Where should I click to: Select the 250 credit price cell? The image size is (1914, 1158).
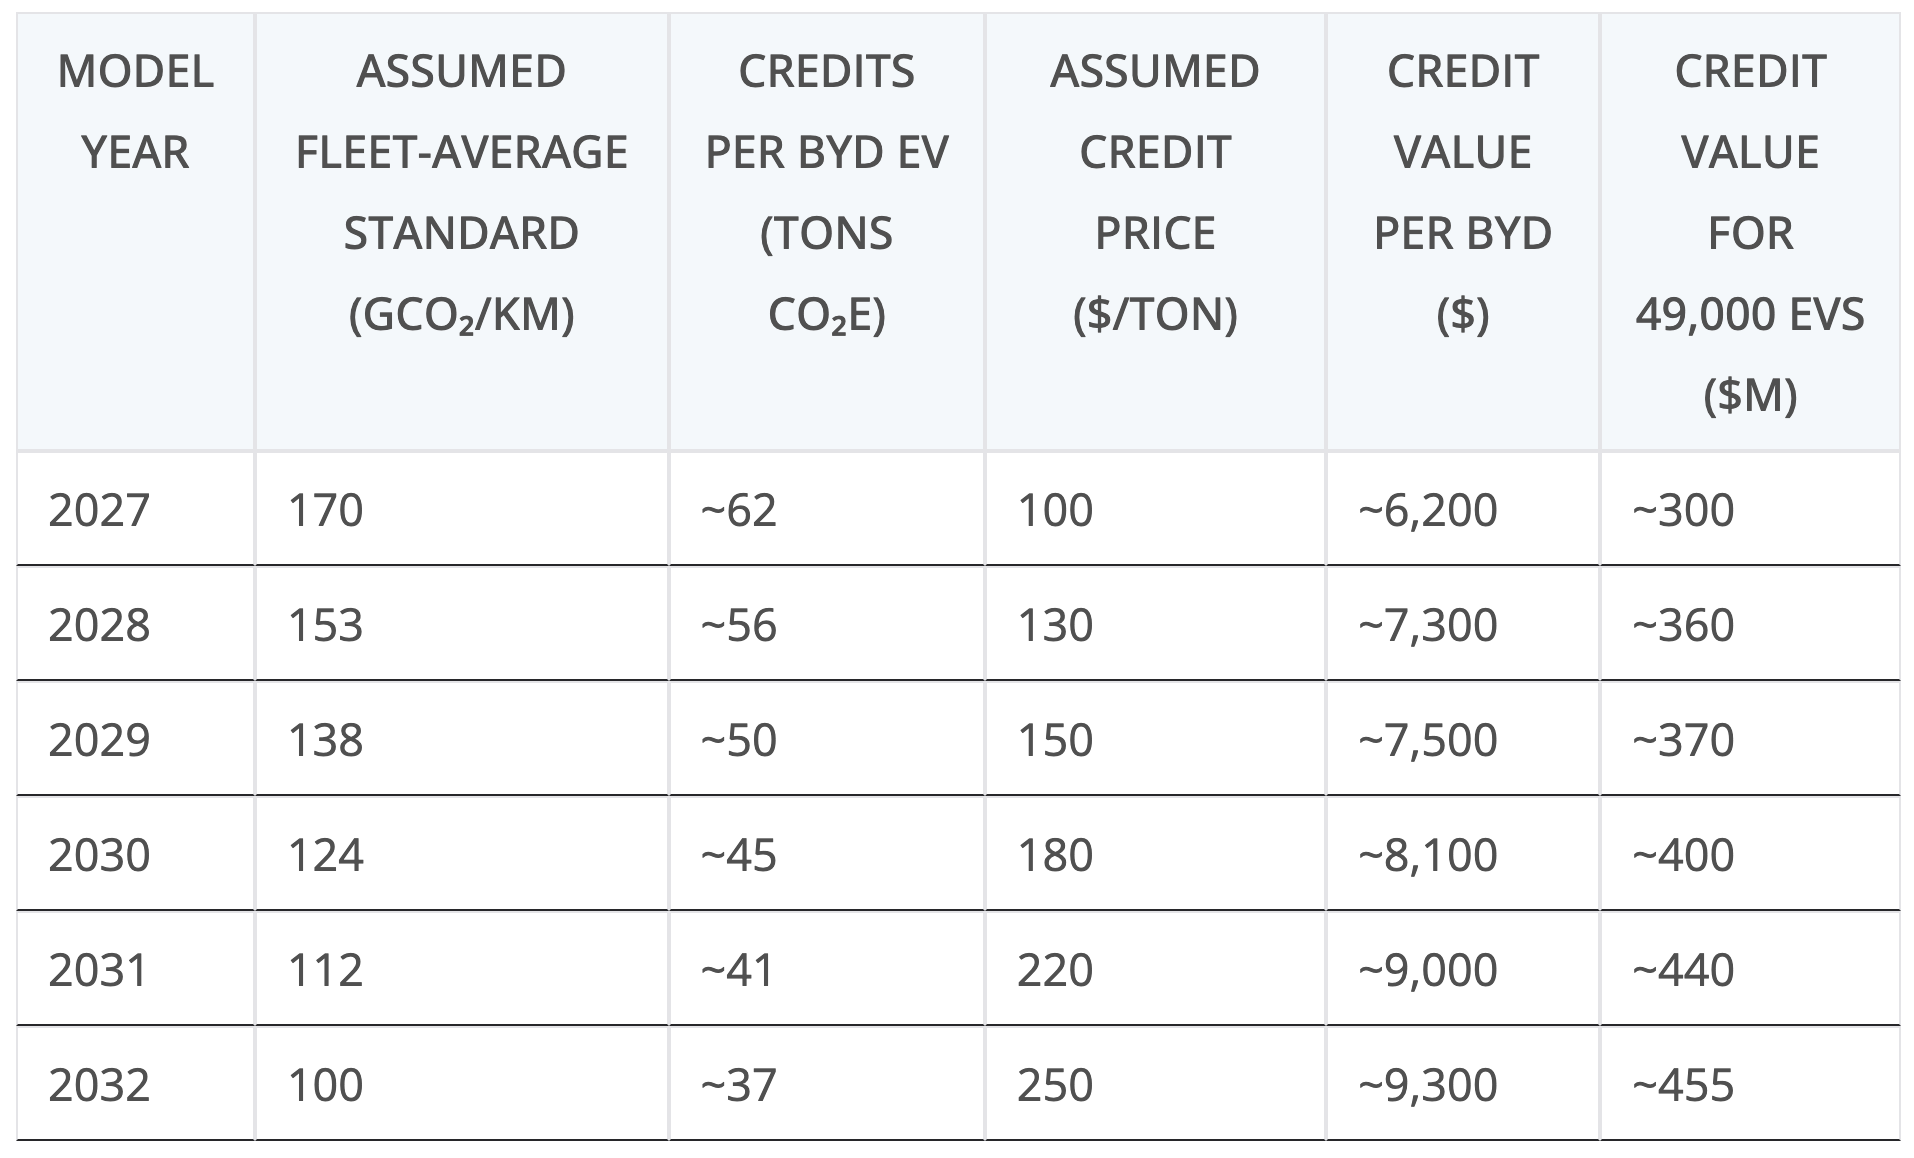coord(1055,1085)
